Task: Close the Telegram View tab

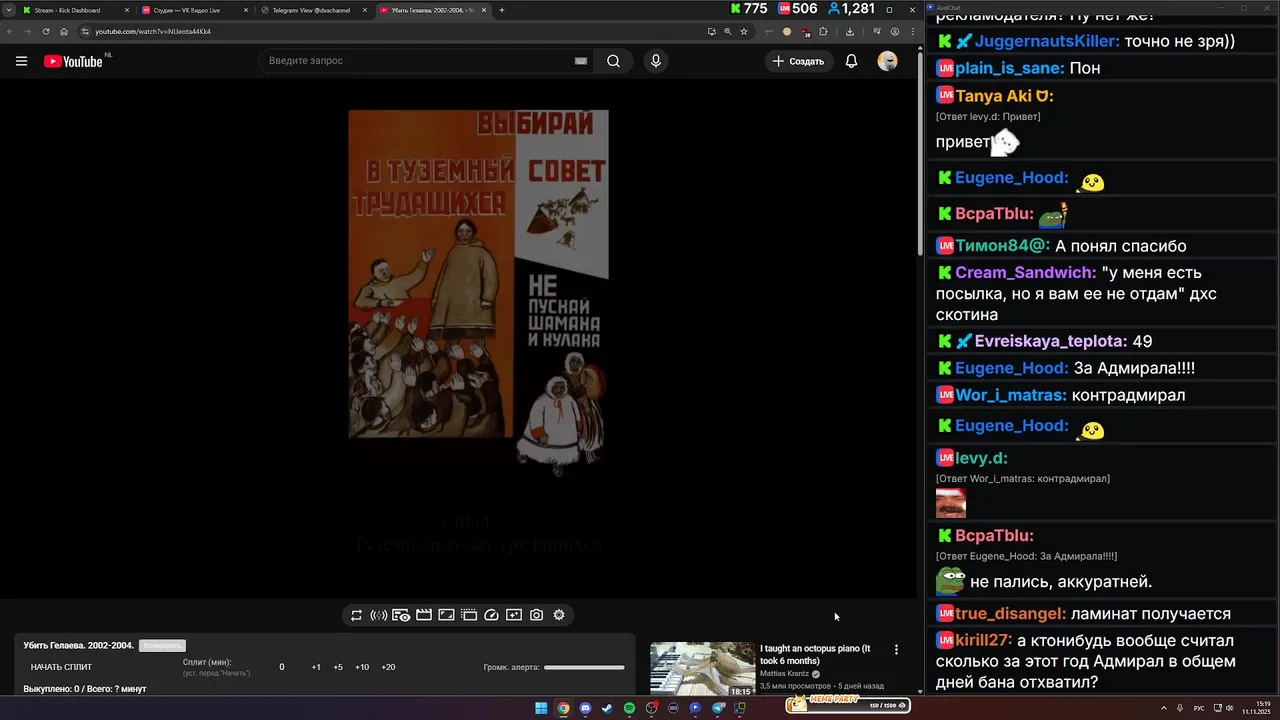Action: point(364,10)
